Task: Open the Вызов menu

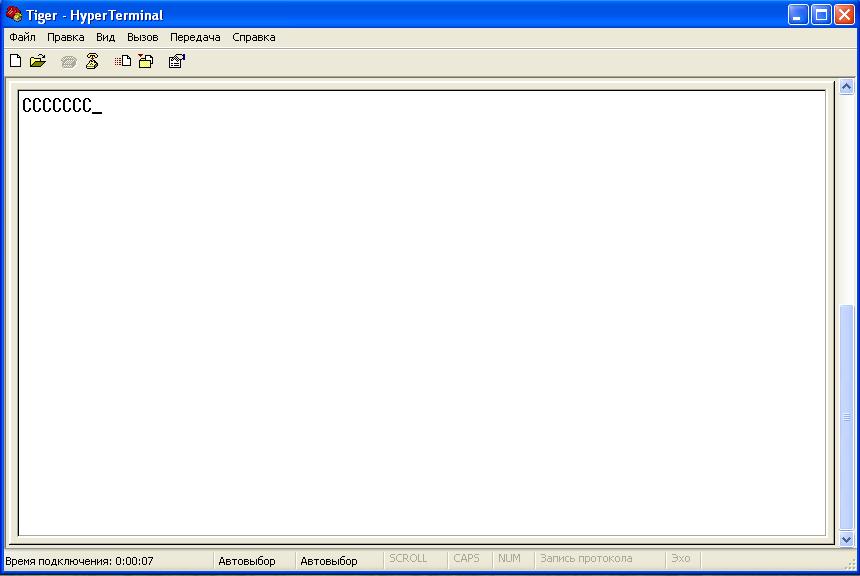Action: [143, 37]
